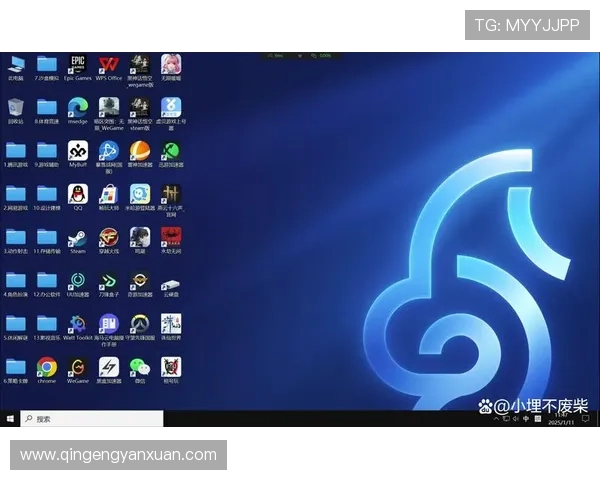Select the UU accelerator shortcut

point(78,280)
